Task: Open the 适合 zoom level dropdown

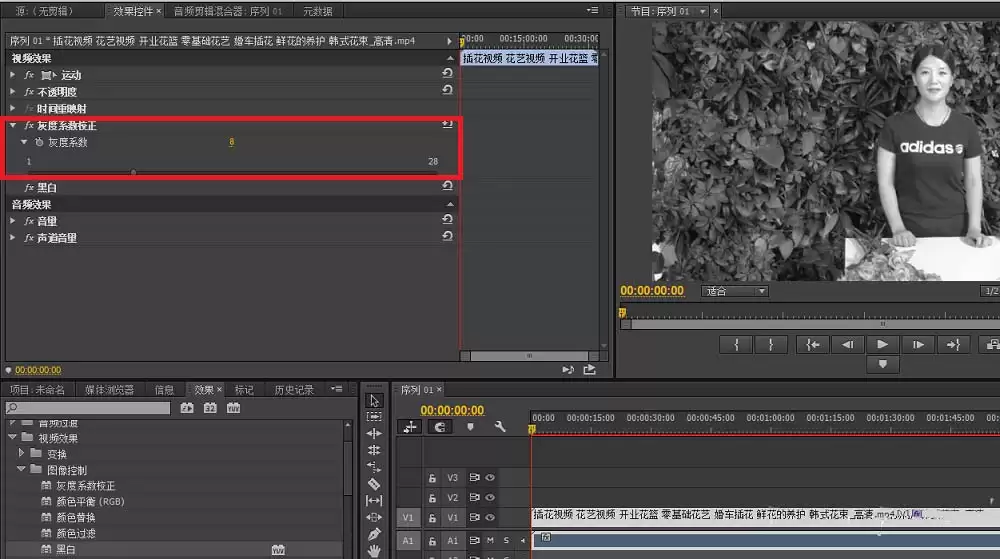Action: tap(735, 291)
